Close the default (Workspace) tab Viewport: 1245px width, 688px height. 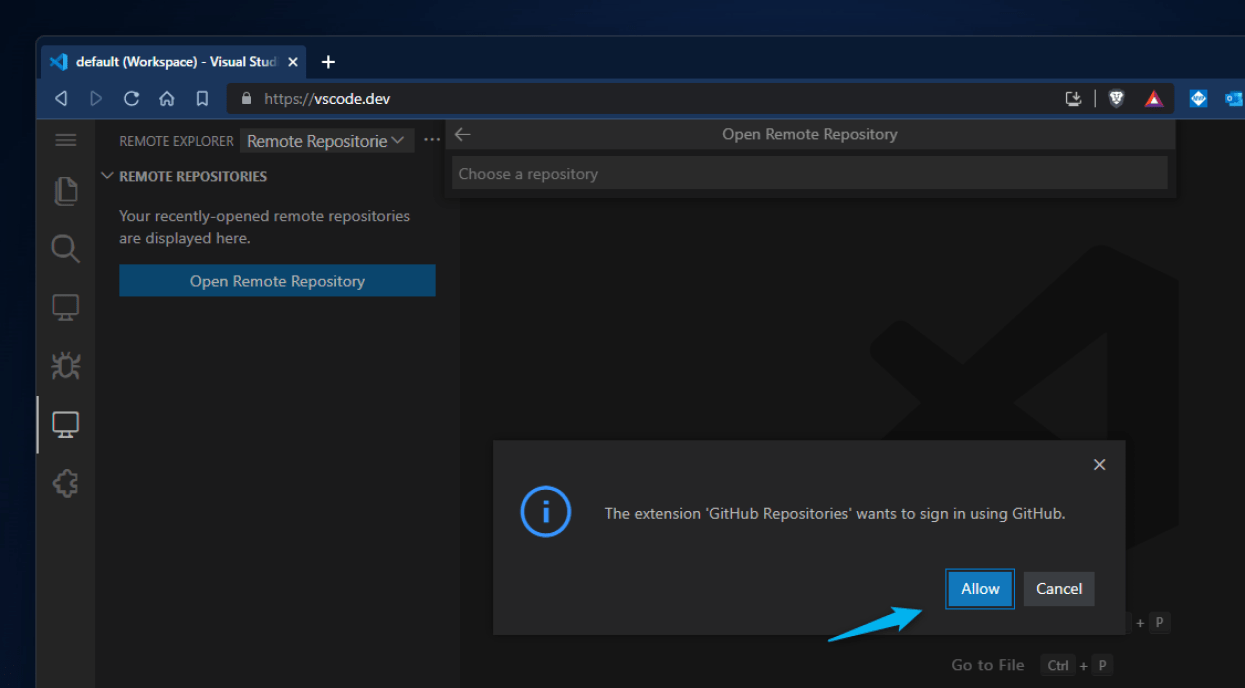click(293, 62)
